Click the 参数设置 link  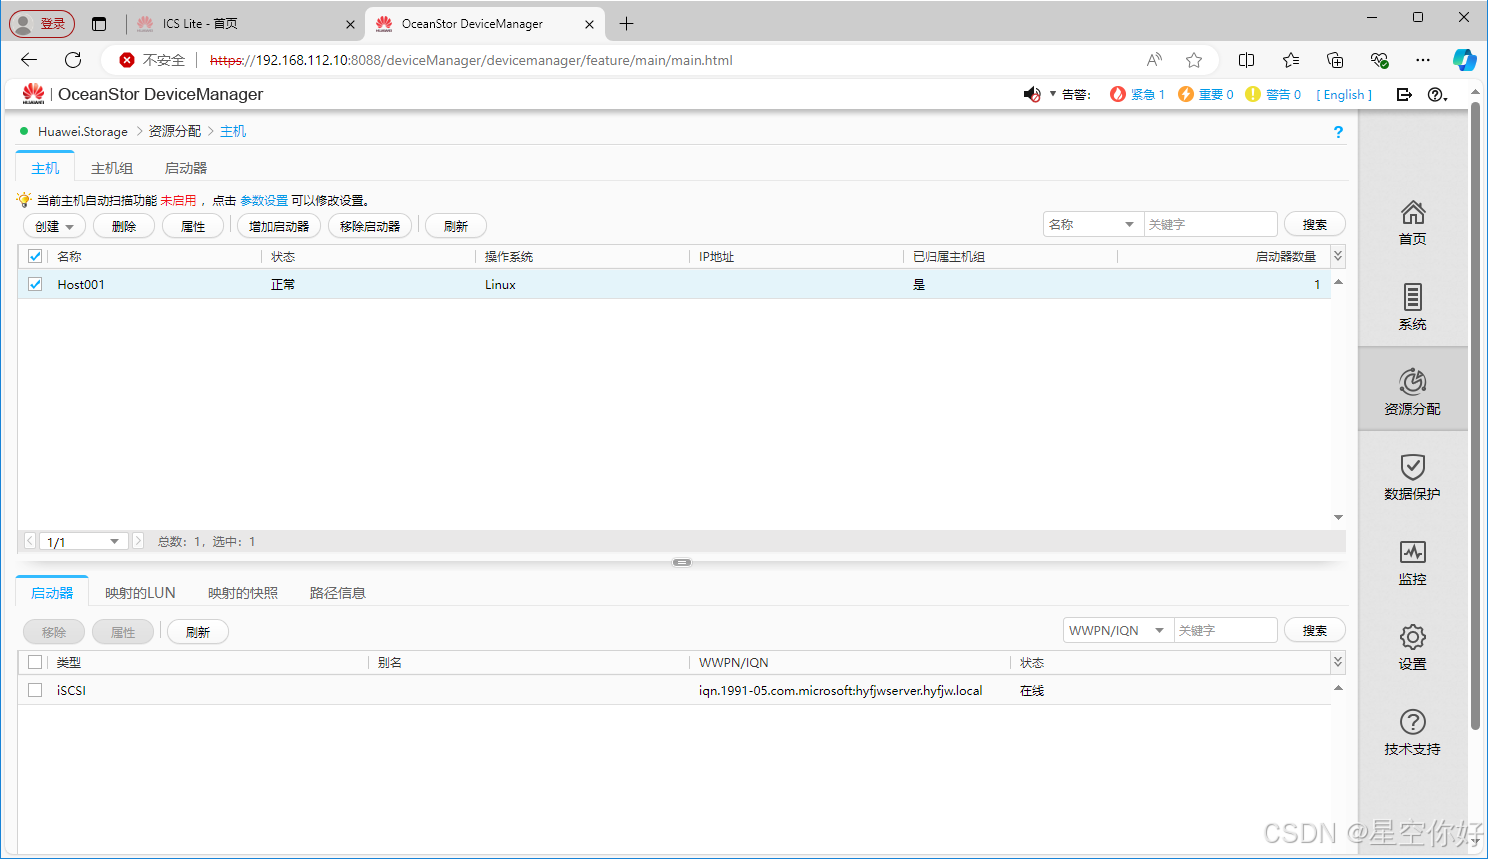click(264, 200)
